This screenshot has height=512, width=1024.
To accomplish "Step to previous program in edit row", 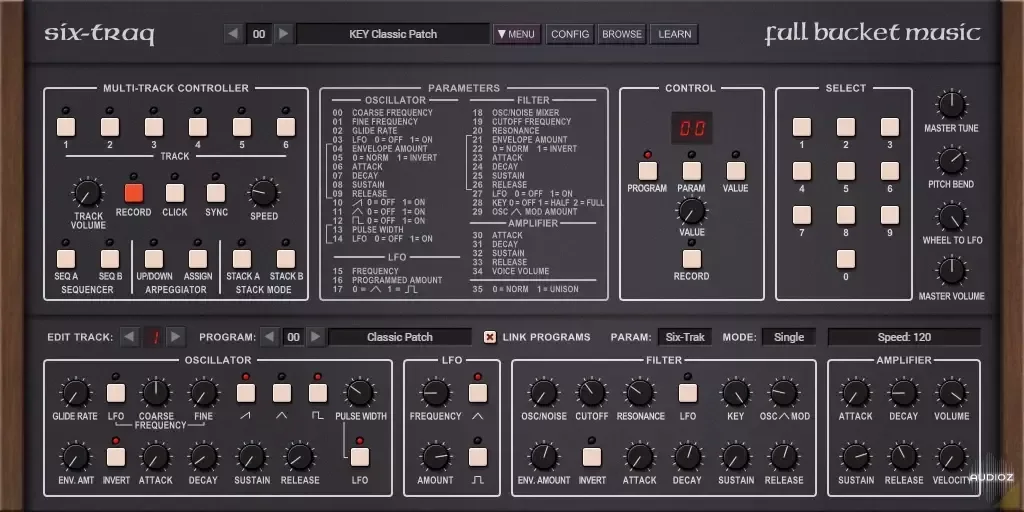I will coord(268,337).
